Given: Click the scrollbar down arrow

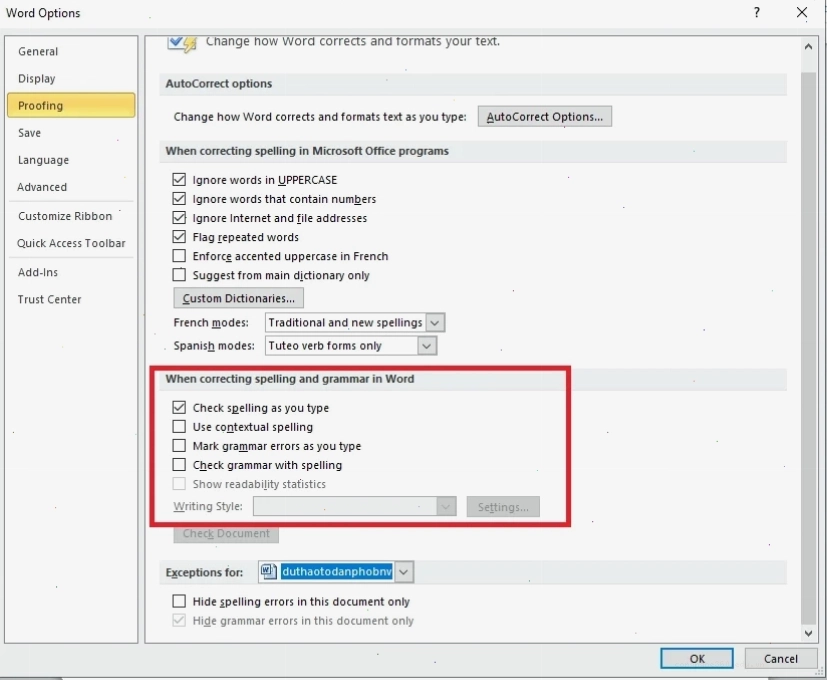Looking at the screenshot, I should click(x=808, y=633).
